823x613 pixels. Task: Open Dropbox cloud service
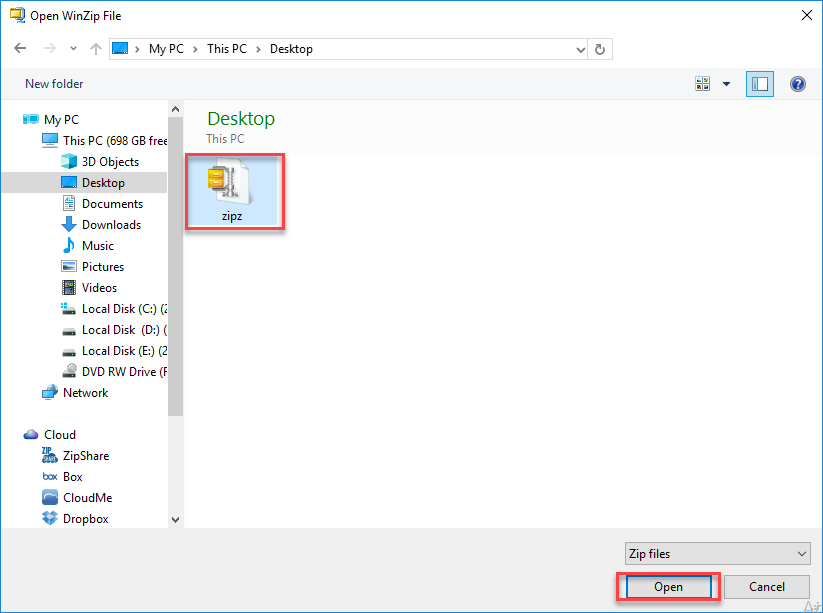(86, 519)
